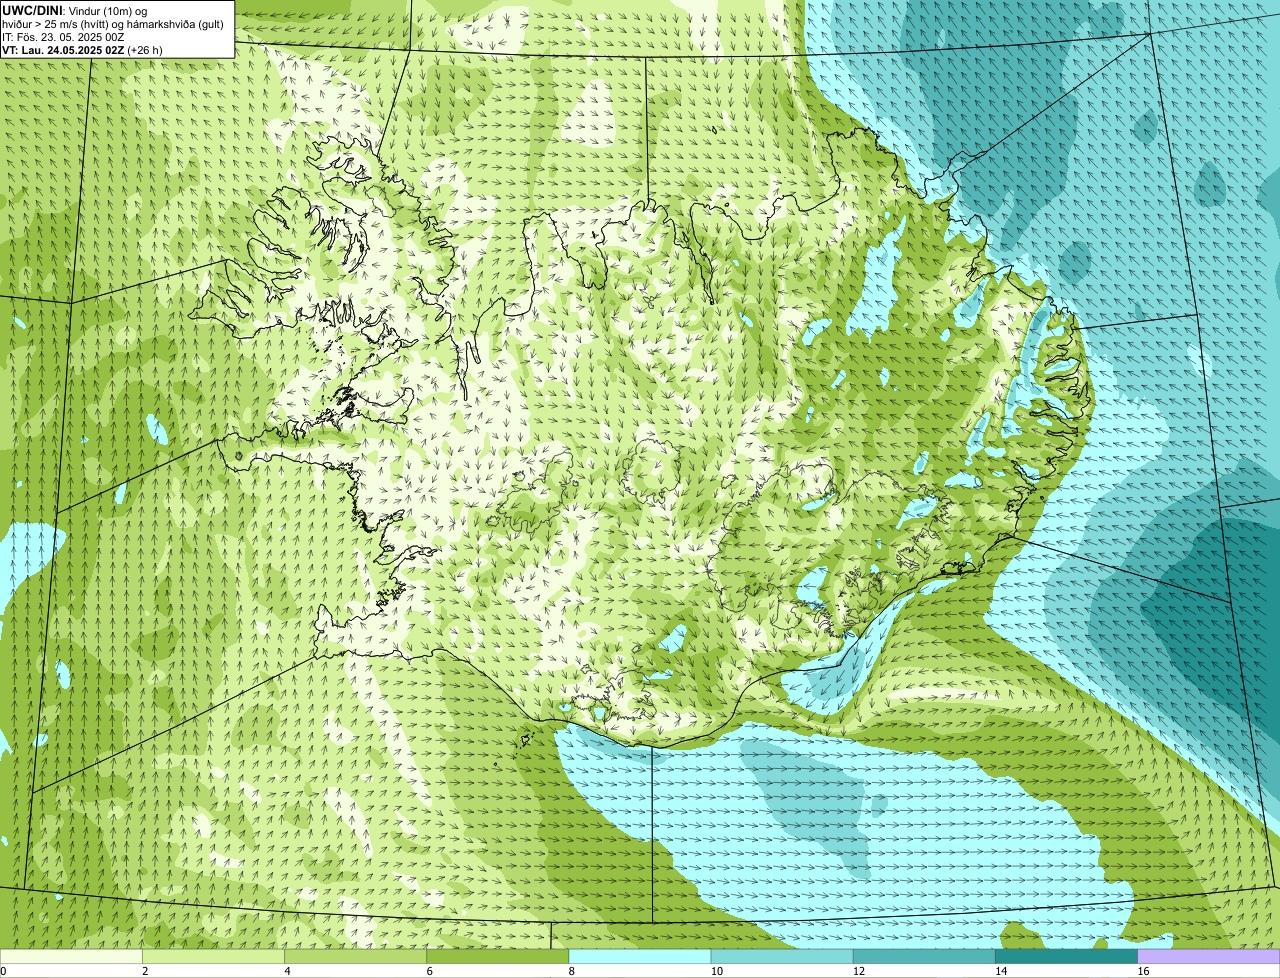Click the 0–2 m/s pale legend swatch
Image resolution: width=1280 pixels, height=978 pixels.
71,956
